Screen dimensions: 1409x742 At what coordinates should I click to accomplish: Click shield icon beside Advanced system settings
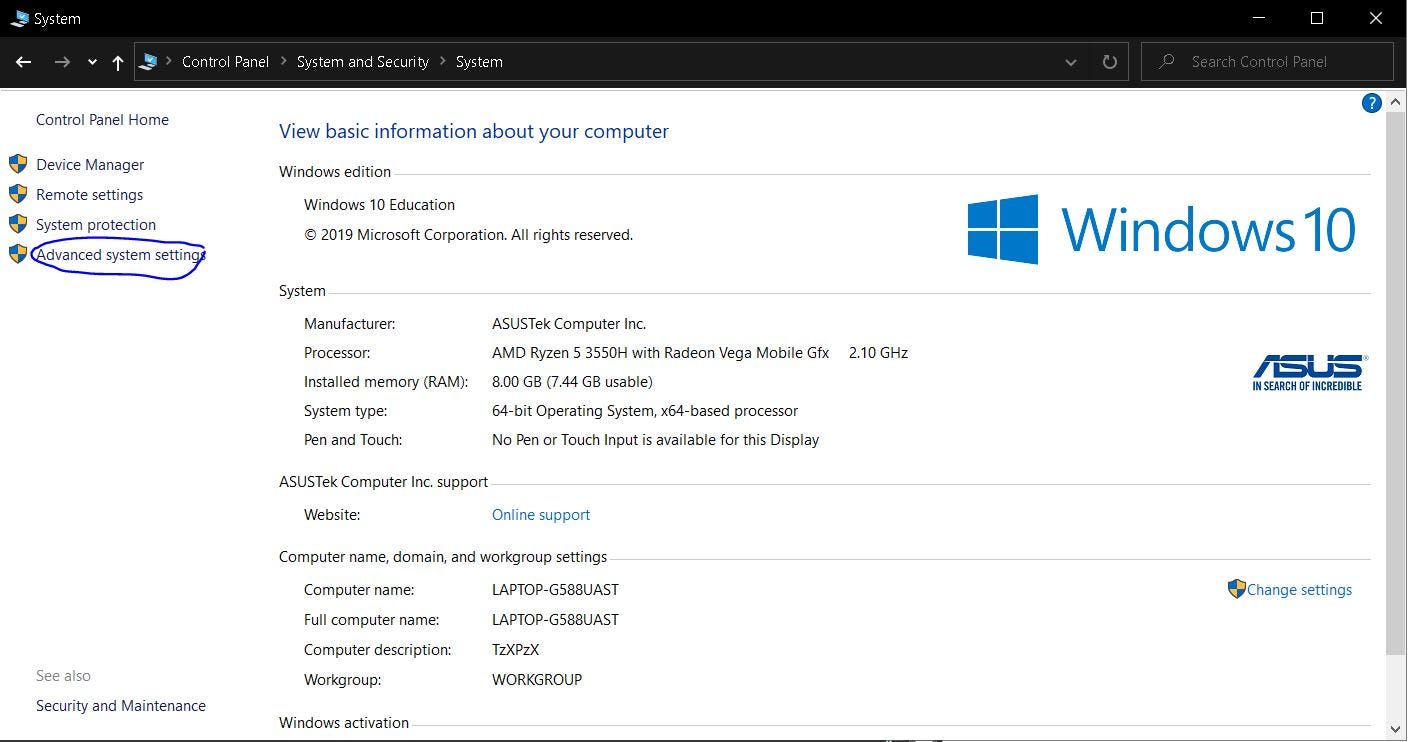[x=18, y=254]
